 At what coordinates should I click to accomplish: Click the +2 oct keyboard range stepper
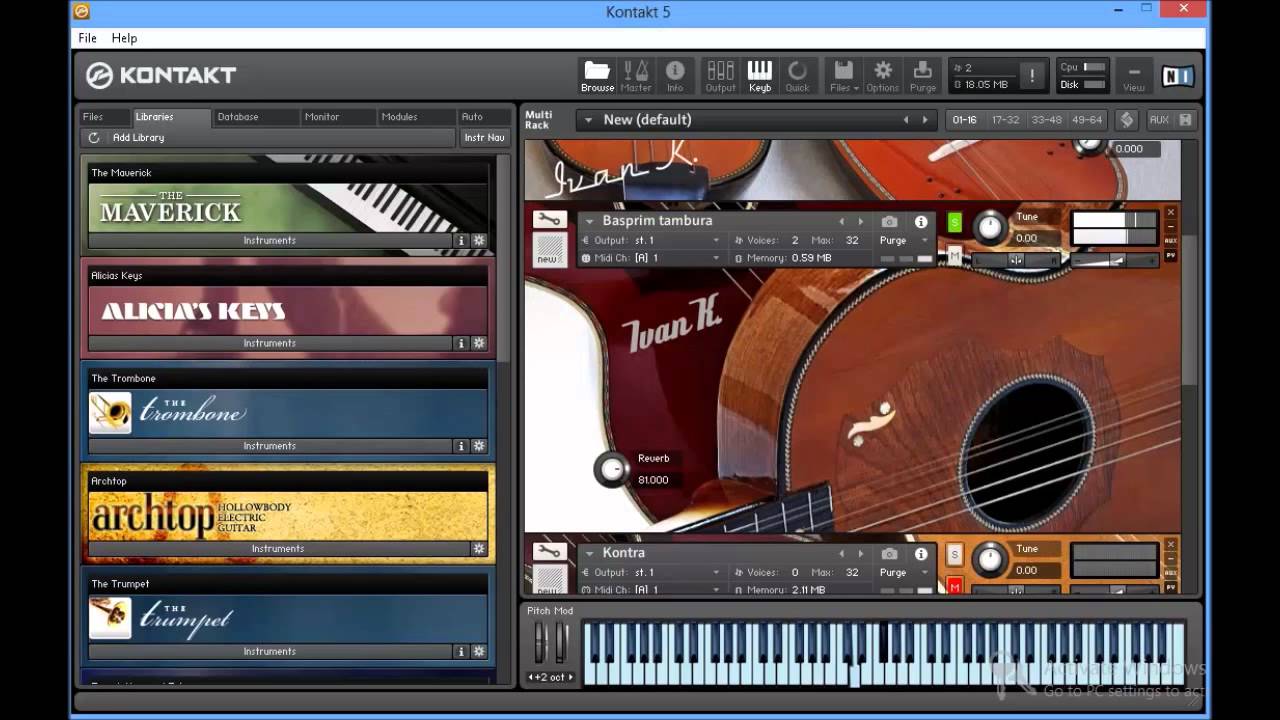coord(551,677)
